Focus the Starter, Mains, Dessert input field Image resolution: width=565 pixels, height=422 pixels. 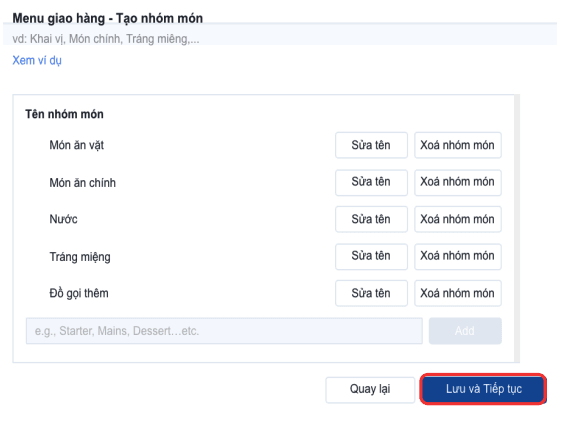224,331
